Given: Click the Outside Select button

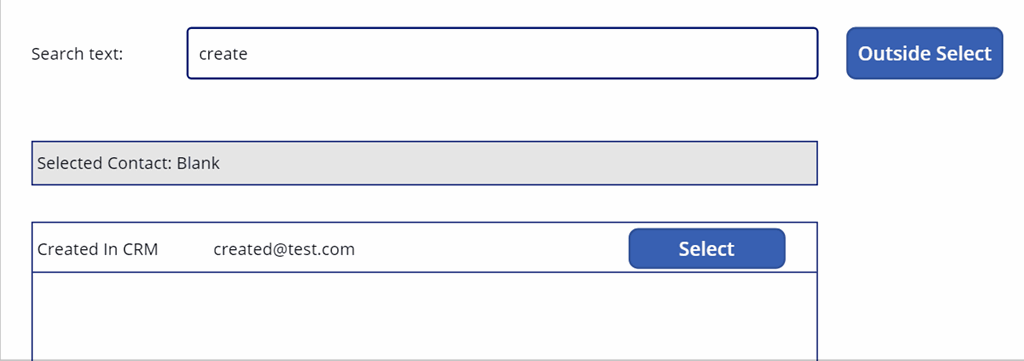Looking at the screenshot, I should click(924, 53).
